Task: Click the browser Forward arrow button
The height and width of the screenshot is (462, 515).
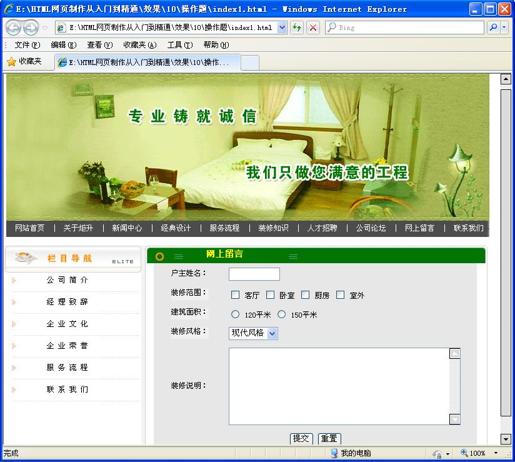Action: tap(31, 28)
